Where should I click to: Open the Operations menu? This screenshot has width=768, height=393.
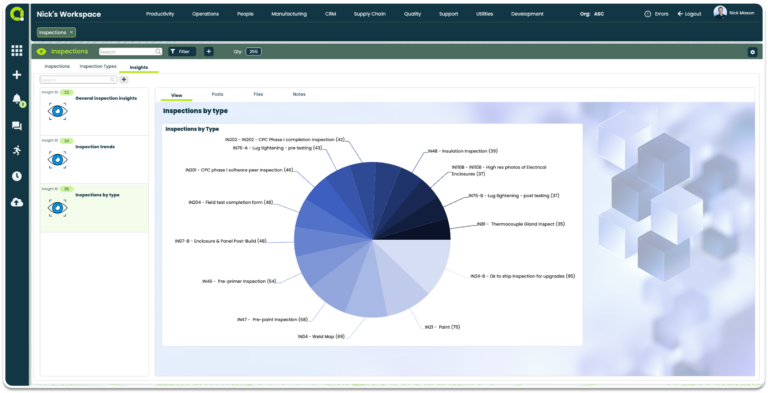(205, 14)
